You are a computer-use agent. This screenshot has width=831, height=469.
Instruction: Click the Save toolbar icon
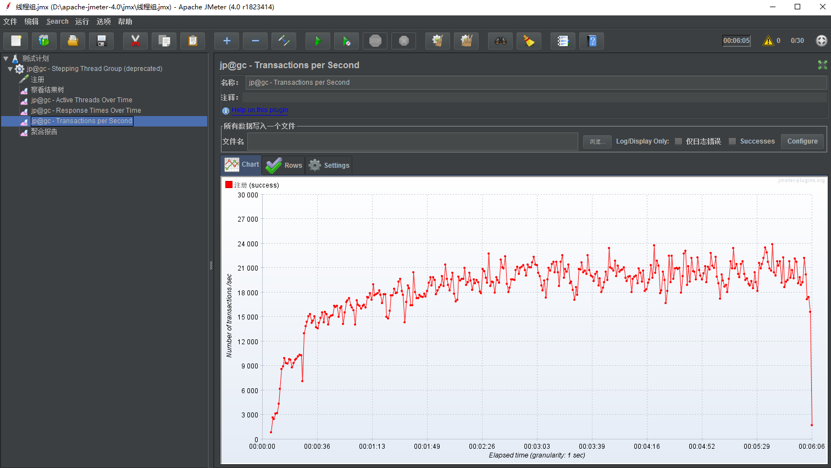point(101,41)
